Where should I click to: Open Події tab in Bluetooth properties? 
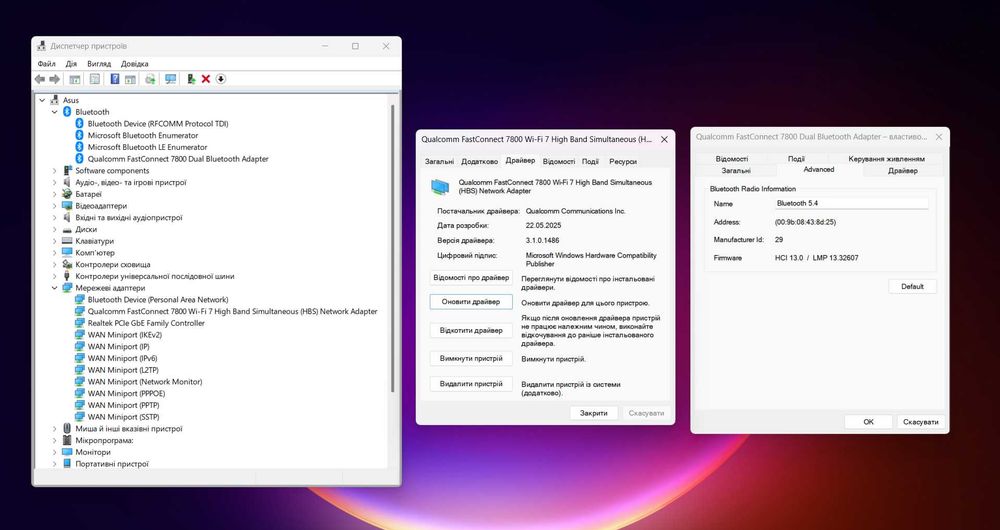coord(796,159)
